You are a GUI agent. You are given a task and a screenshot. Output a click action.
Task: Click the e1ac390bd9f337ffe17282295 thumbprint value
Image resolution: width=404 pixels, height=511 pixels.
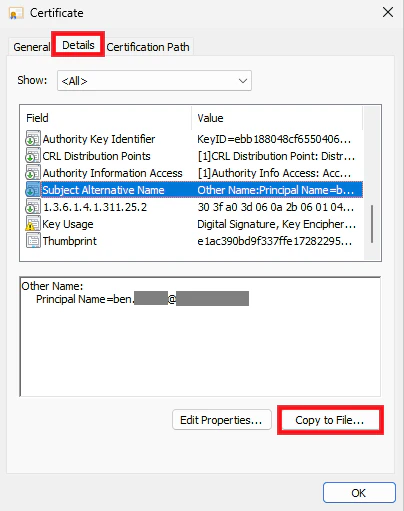(x=275, y=241)
